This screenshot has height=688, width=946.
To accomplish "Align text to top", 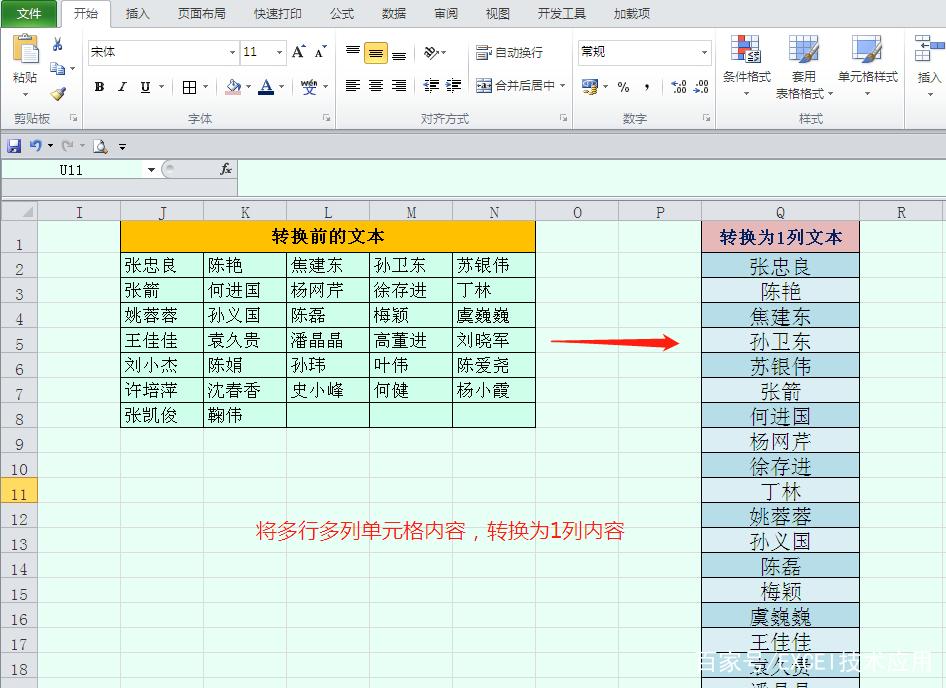I will point(353,52).
